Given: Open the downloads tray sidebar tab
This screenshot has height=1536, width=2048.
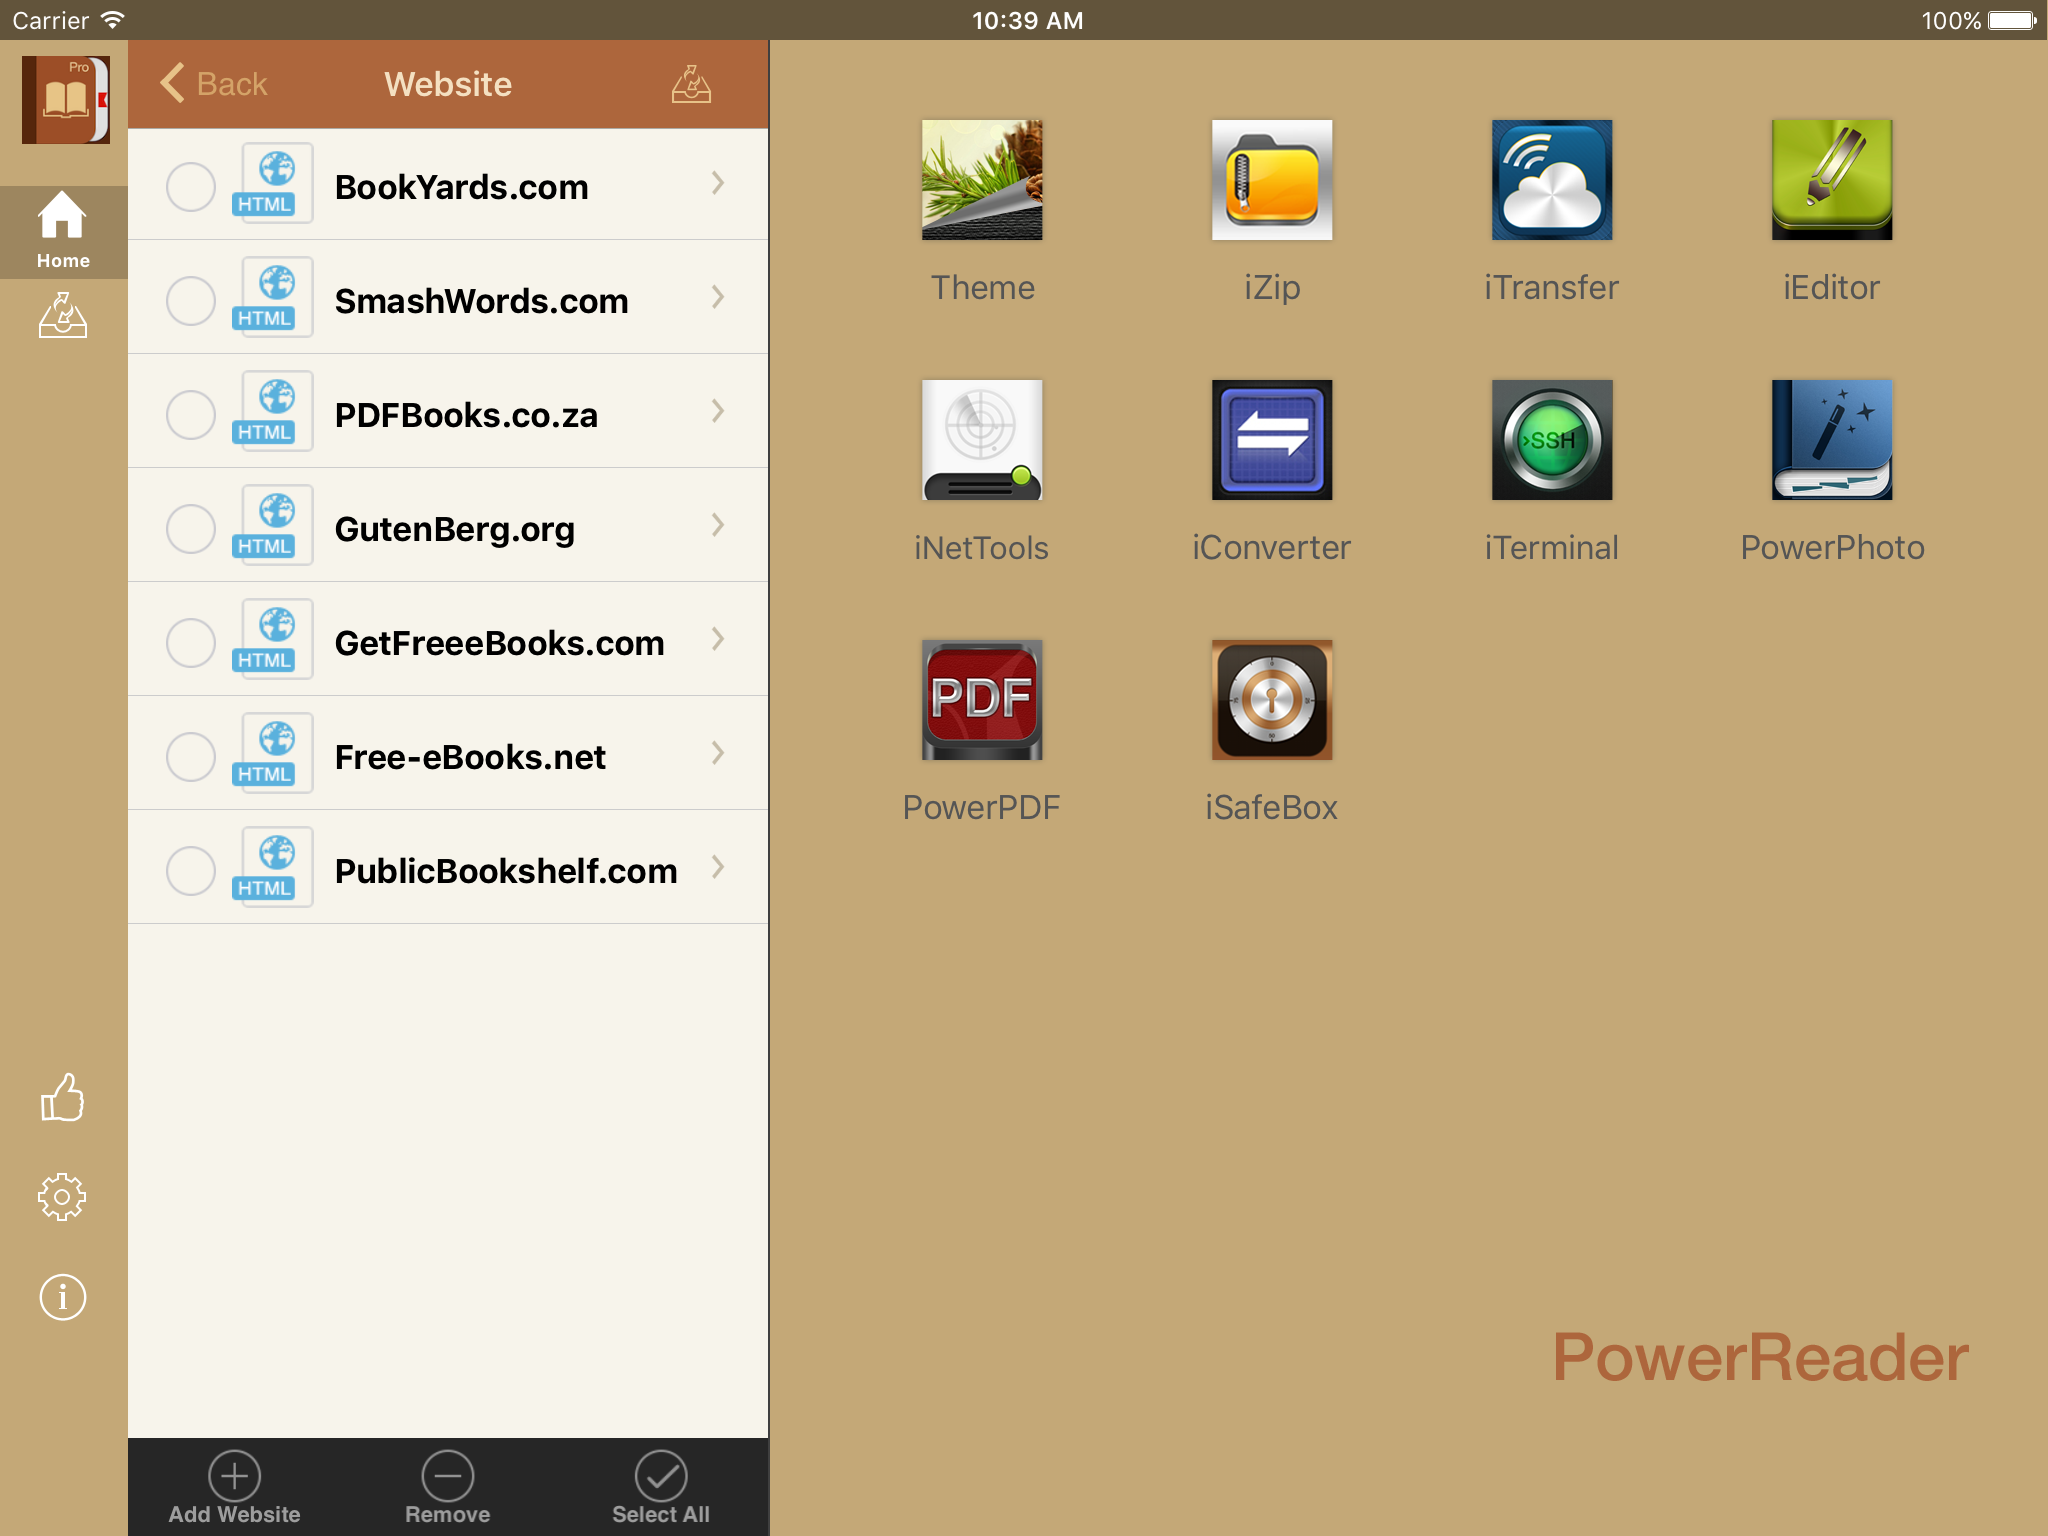Looking at the screenshot, I should click(x=63, y=316).
